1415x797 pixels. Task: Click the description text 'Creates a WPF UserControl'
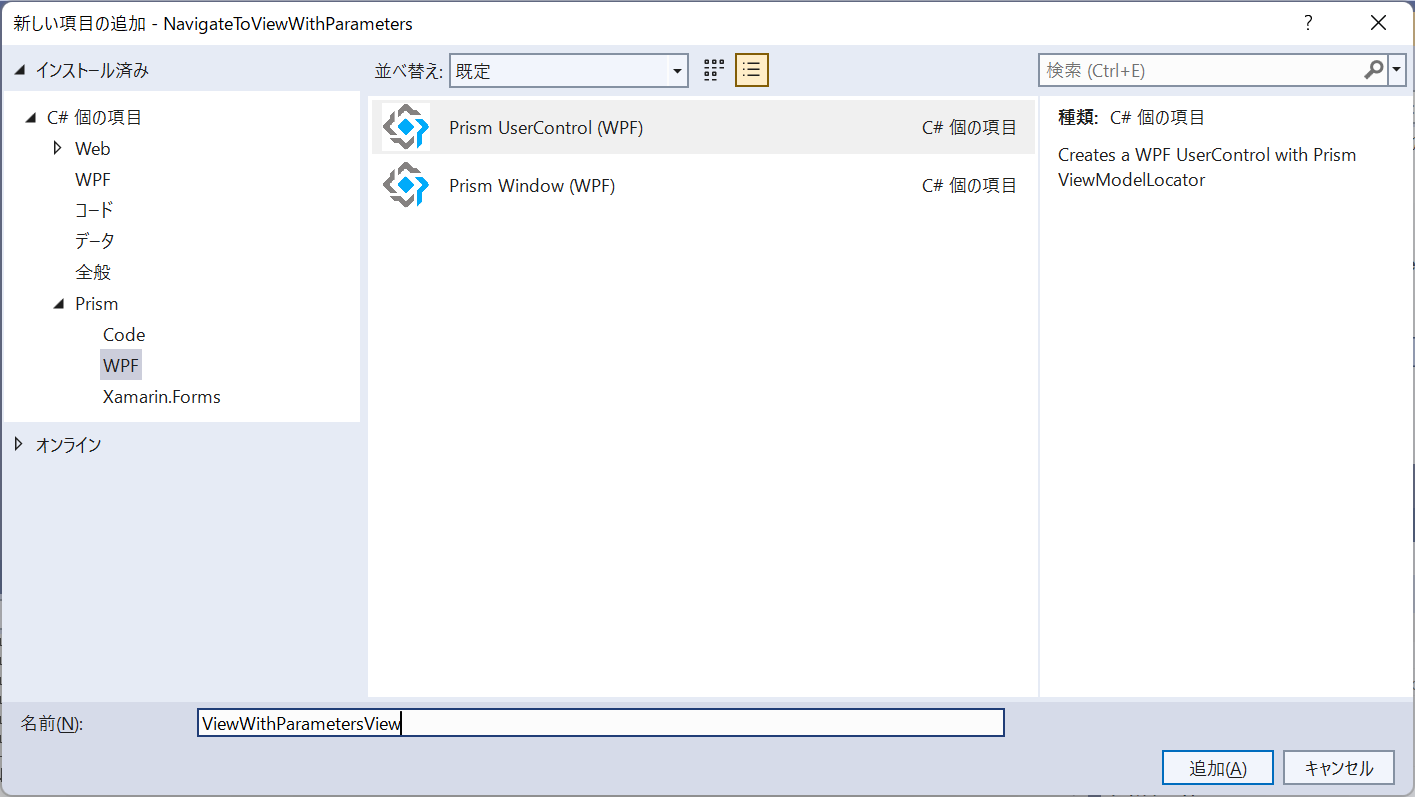point(1207,167)
